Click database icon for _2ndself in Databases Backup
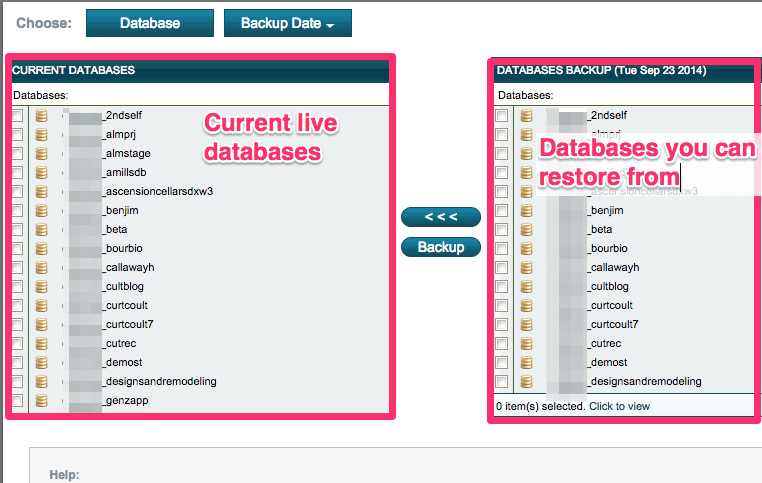The image size is (762, 483). (x=526, y=116)
